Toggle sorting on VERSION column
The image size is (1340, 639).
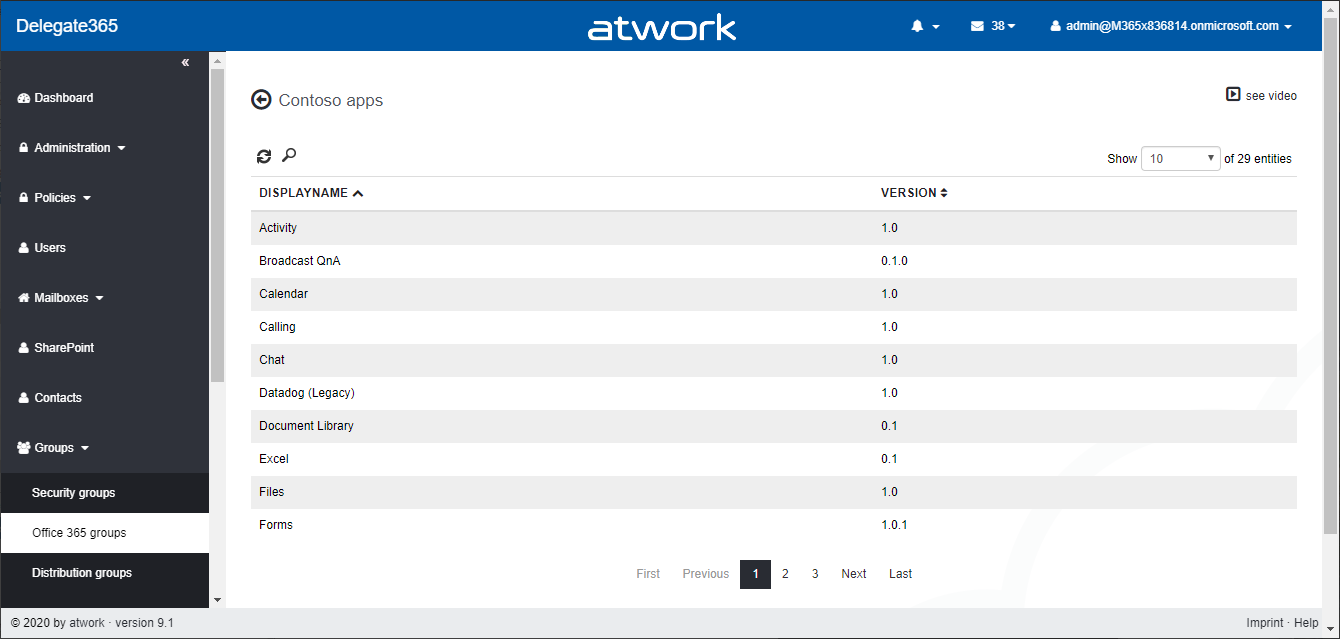coord(914,193)
